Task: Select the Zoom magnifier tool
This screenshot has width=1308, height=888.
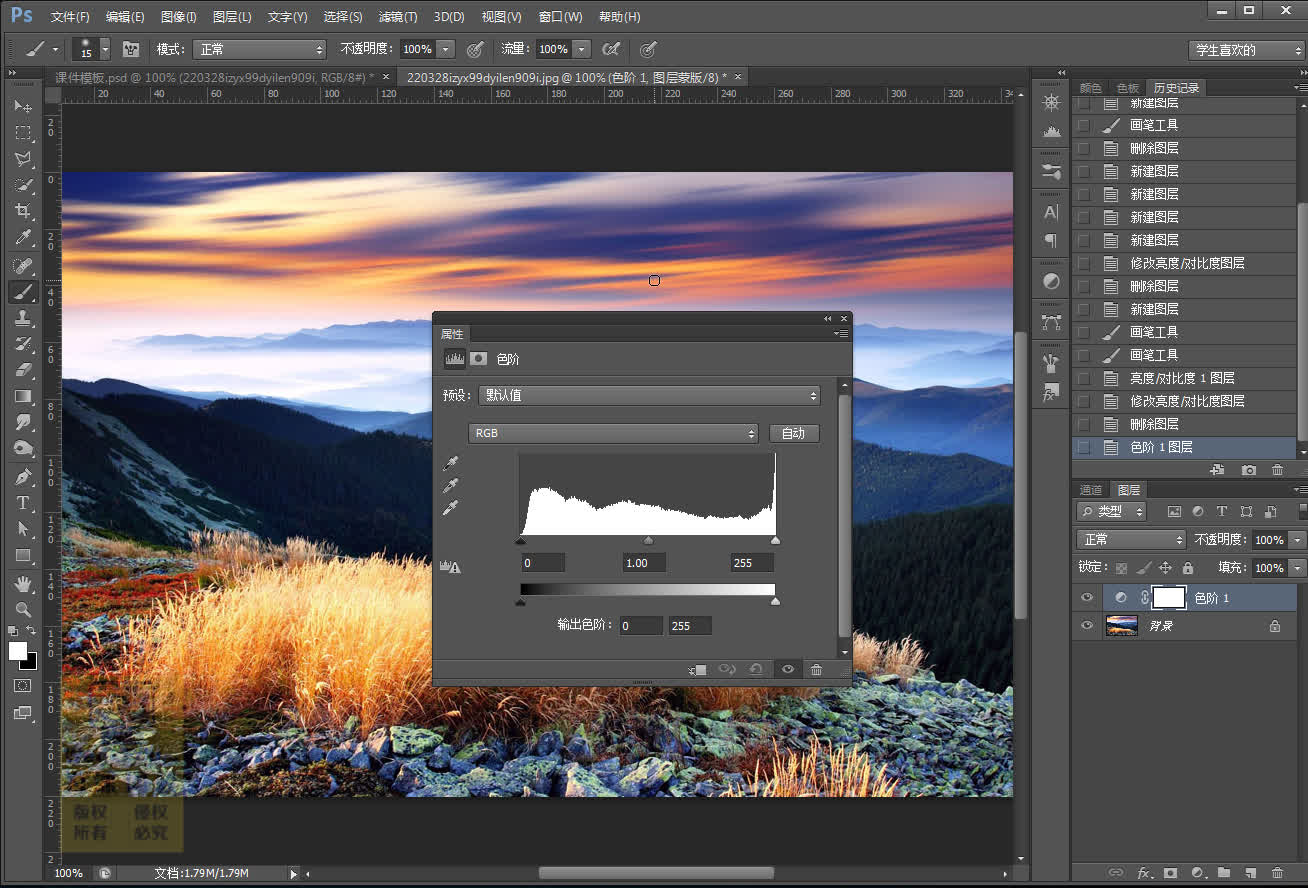Action: 23,609
